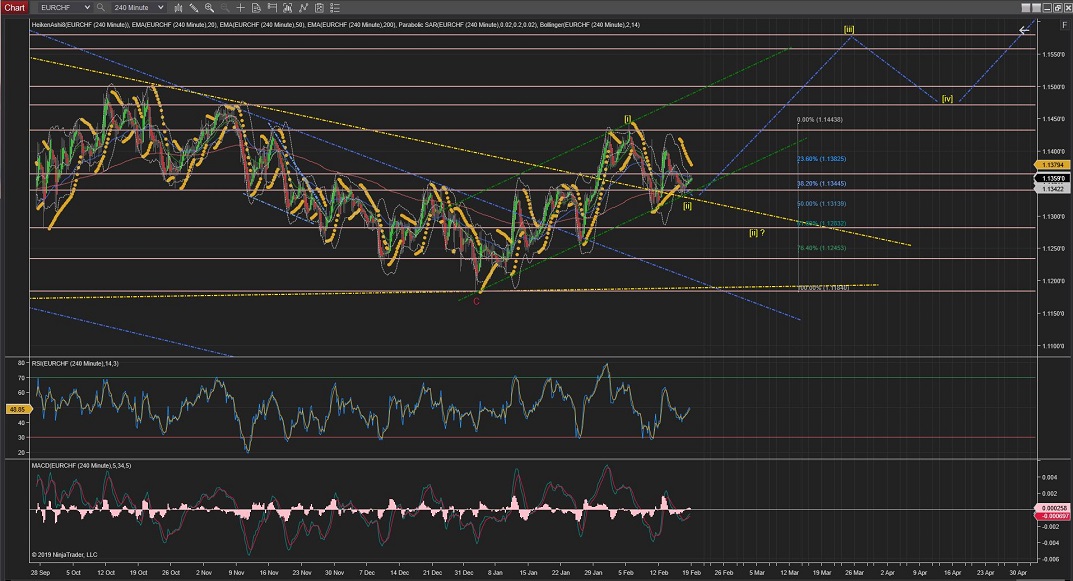
Task: Open the Indicators toolbar icon
Action: [287, 8]
